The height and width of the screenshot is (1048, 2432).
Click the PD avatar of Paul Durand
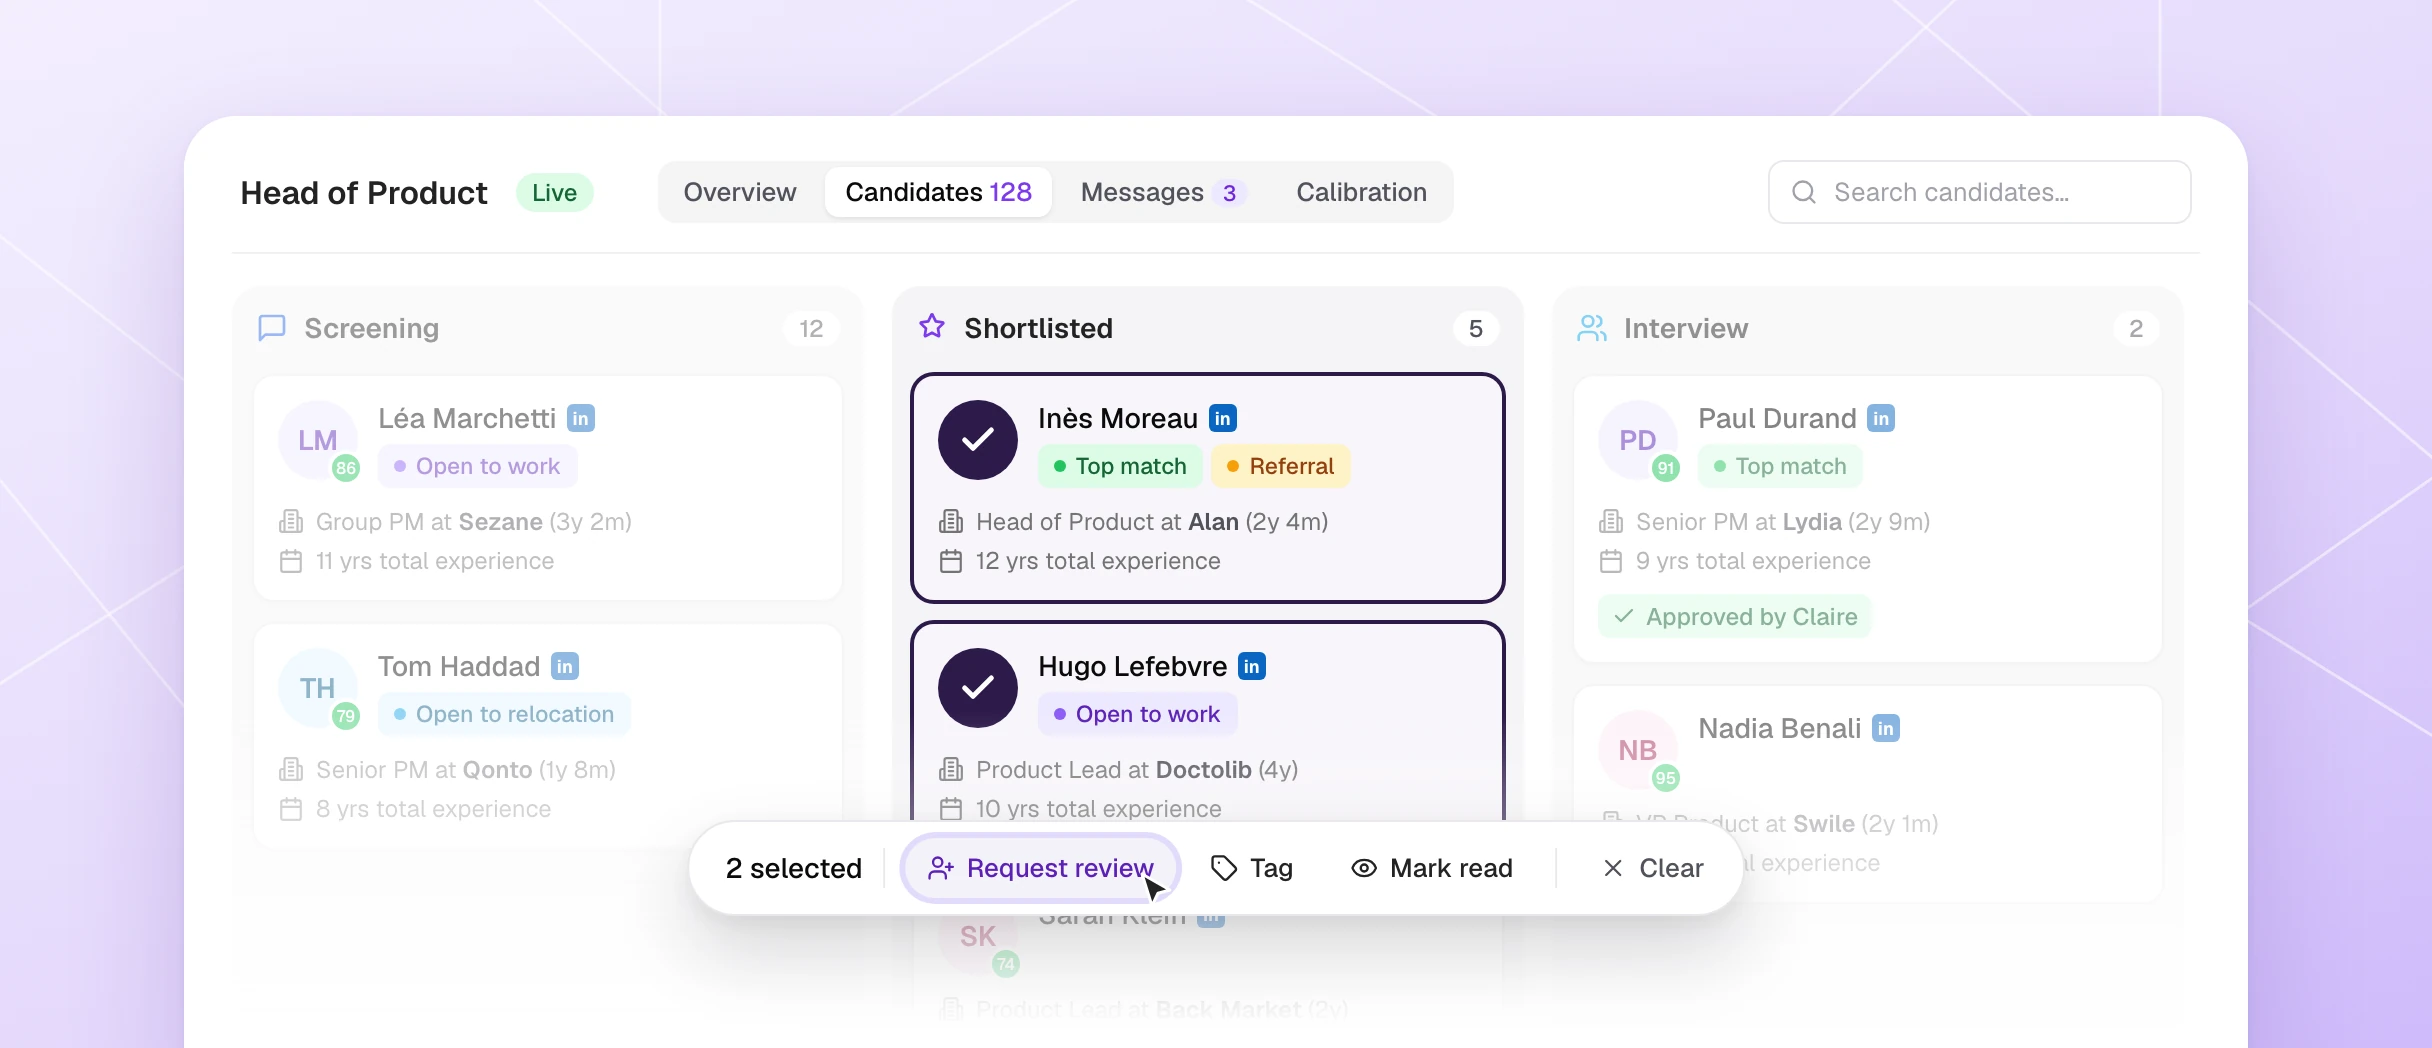click(1638, 440)
